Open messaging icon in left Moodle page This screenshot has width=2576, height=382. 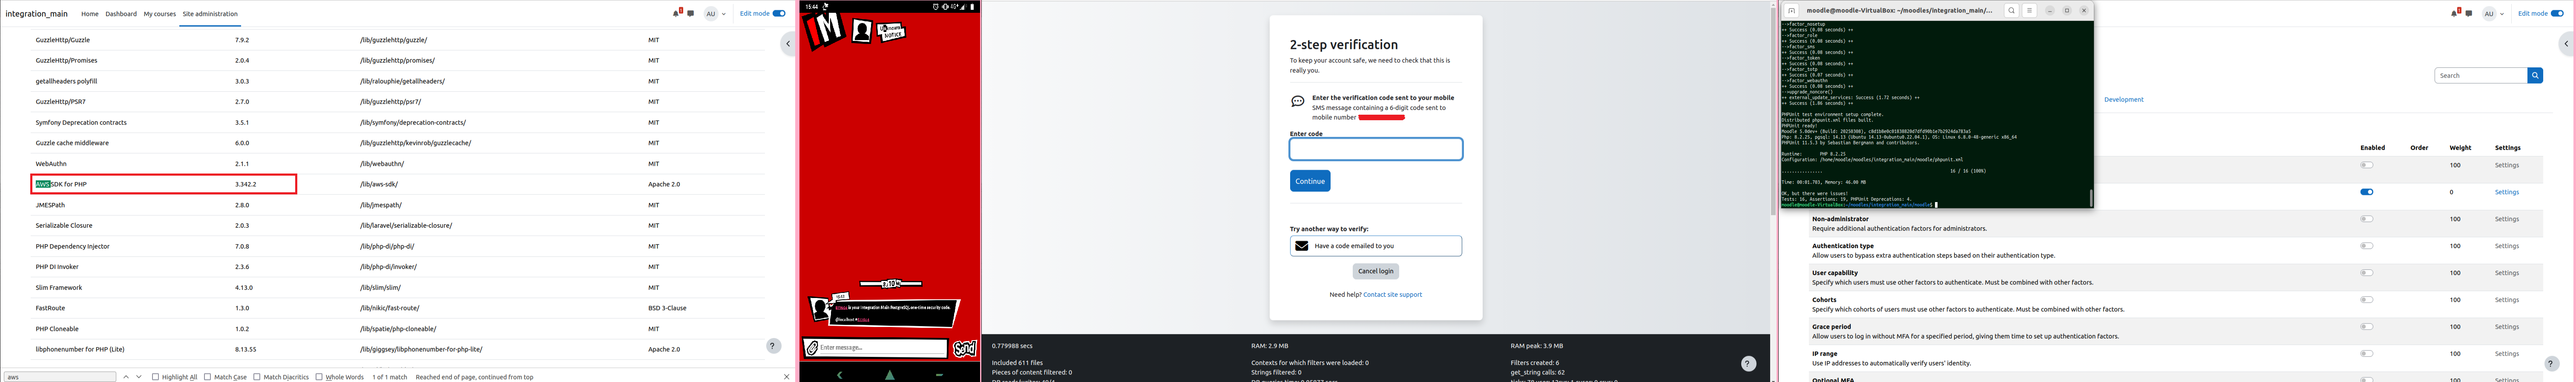[x=691, y=14]
